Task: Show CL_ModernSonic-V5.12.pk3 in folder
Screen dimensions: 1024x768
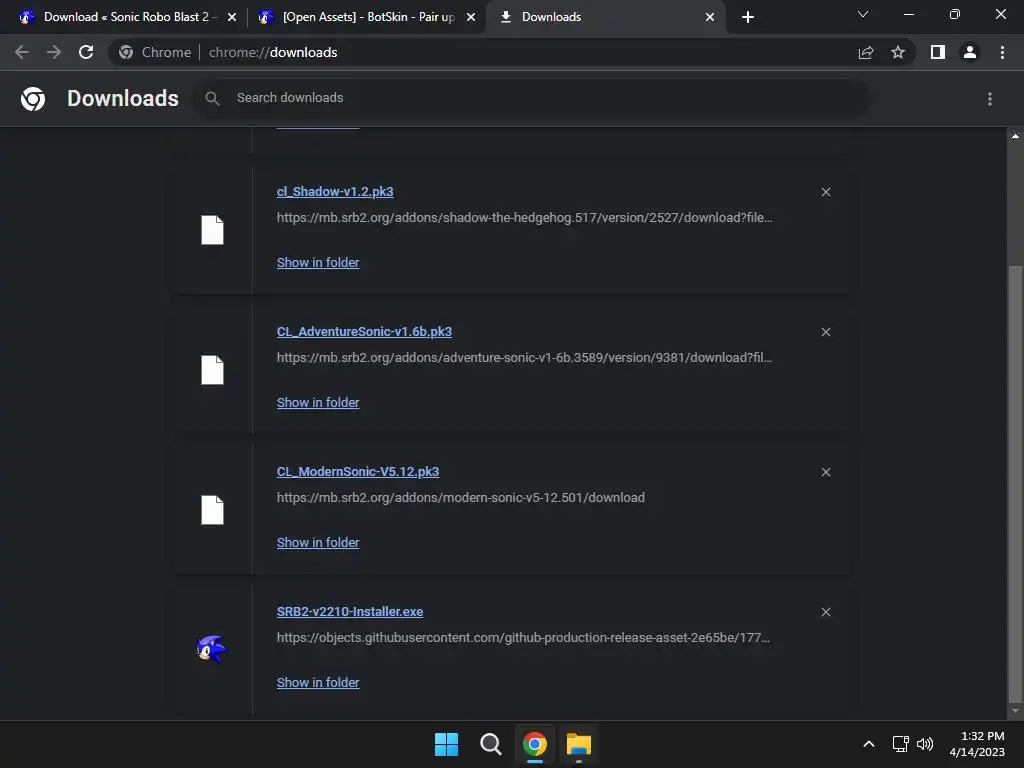Action: (x=318, y=543)
